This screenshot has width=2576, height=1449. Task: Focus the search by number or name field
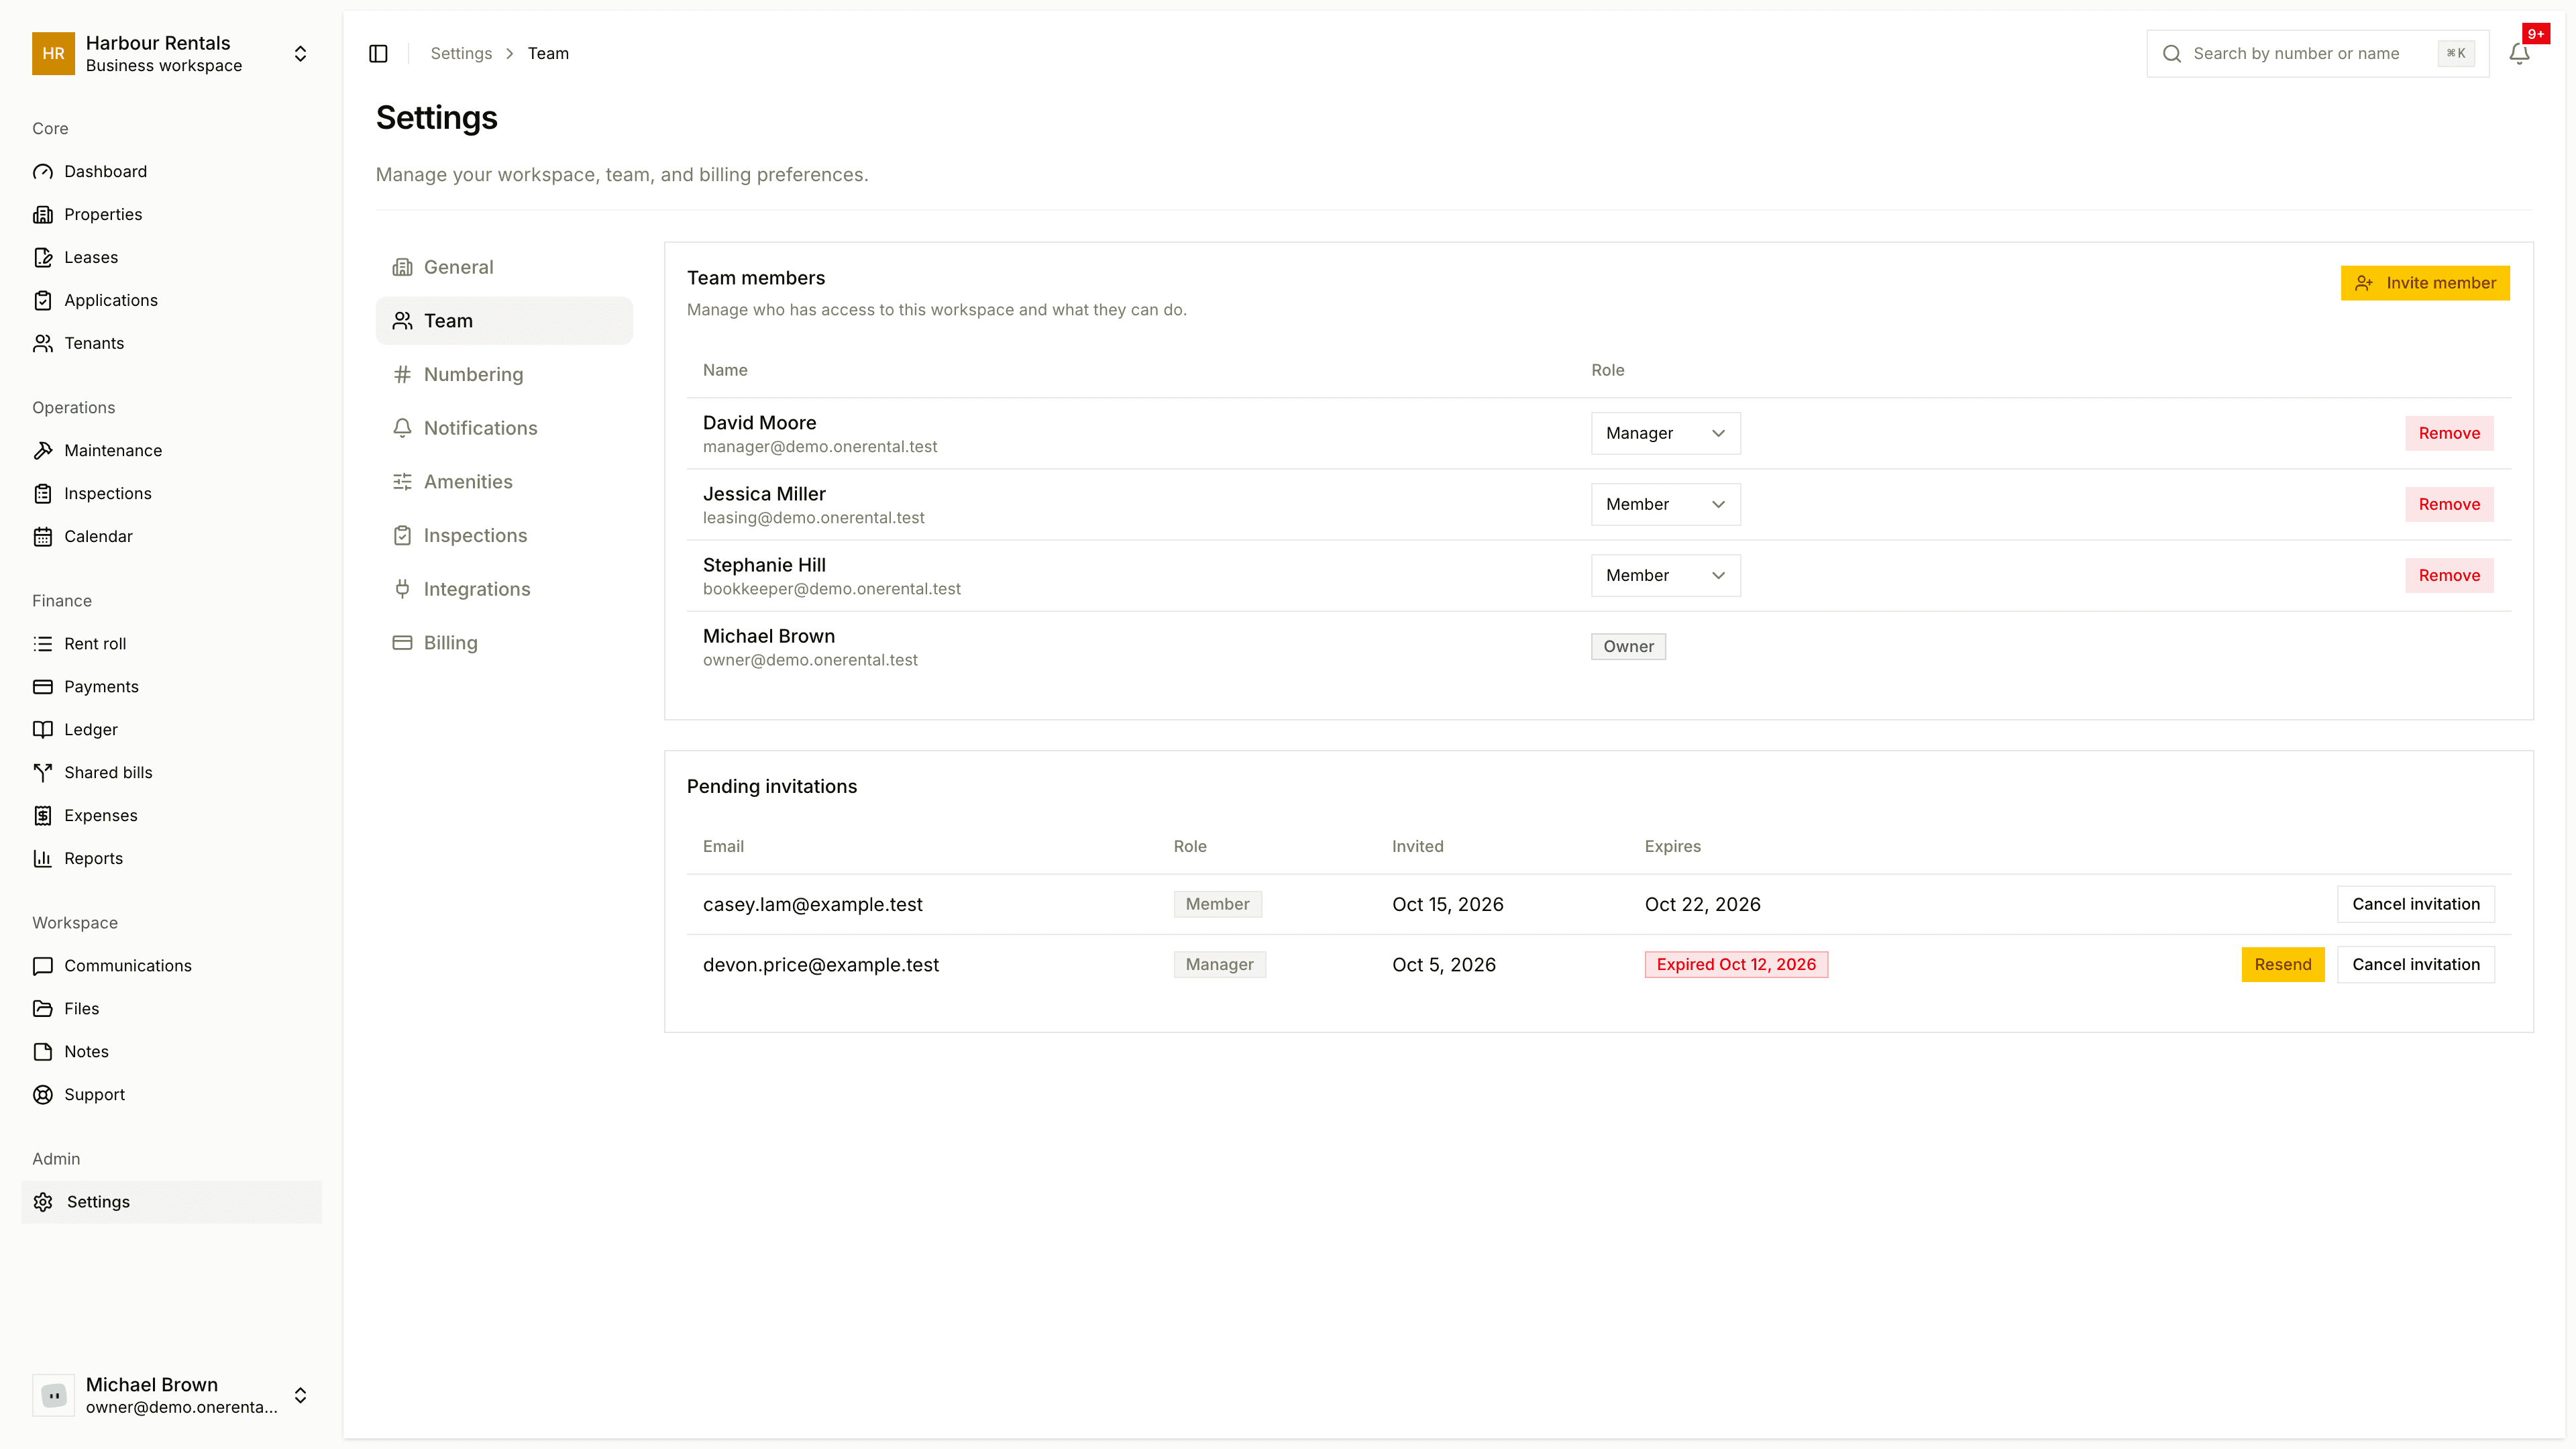click(x=2317, y=53)
